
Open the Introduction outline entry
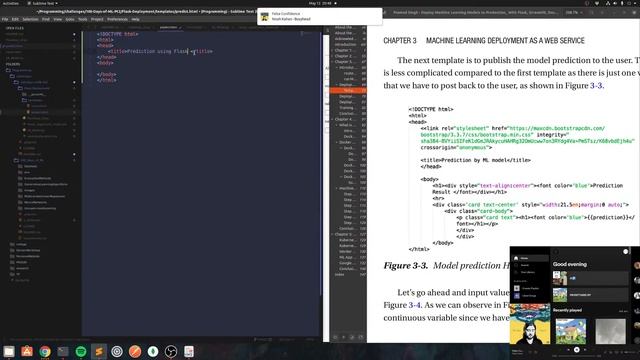click(x=345, y=44)
